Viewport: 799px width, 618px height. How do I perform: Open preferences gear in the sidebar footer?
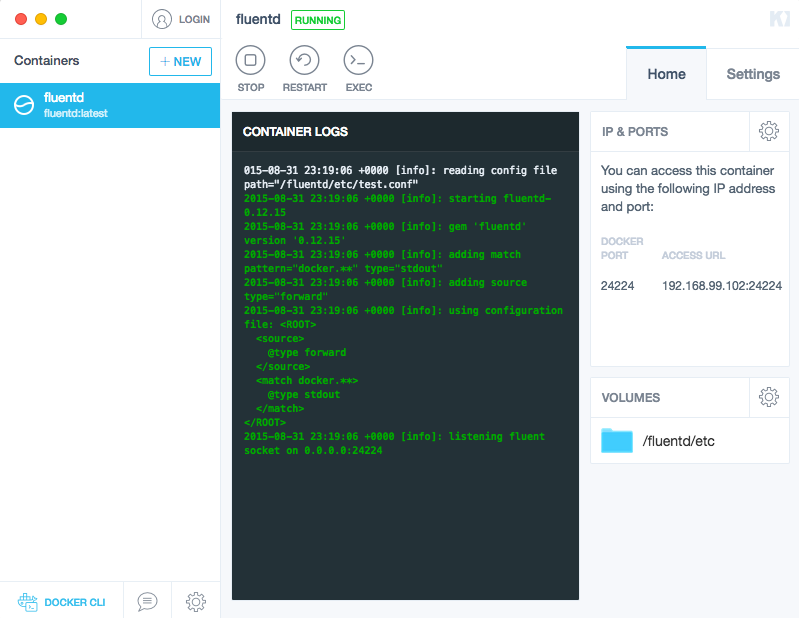[x=196, y=602]
